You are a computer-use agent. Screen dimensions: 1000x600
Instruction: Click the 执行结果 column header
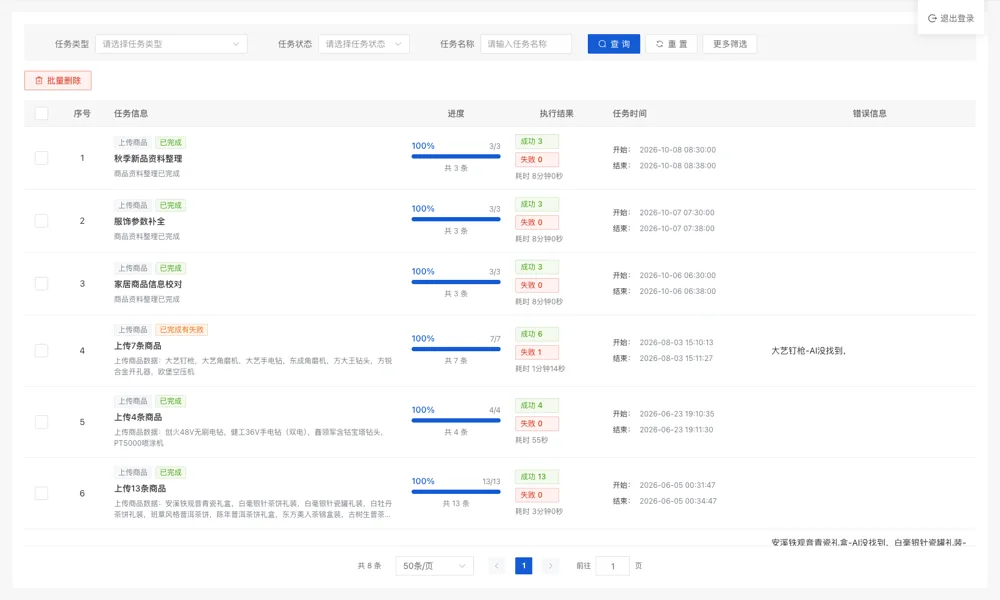(x=556, y=113)
